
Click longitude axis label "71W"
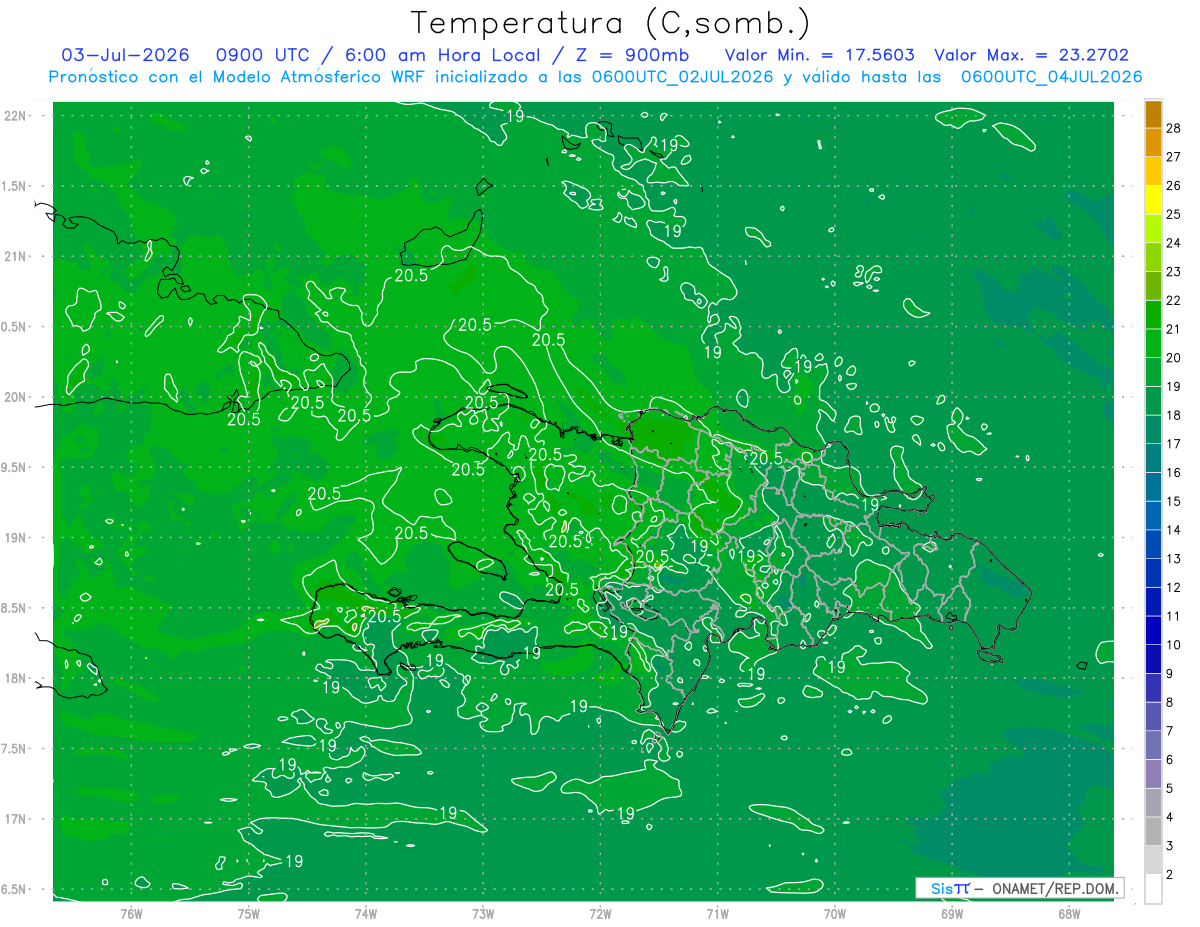pyautogui.click(x=717, y=914)
